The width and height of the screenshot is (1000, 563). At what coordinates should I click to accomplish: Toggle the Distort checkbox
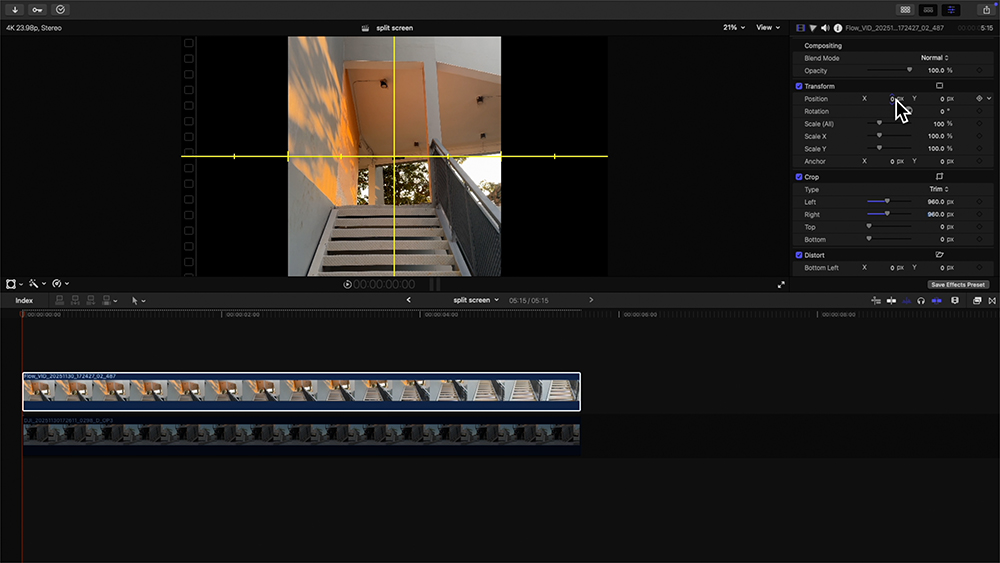click(x=799, y=255)
